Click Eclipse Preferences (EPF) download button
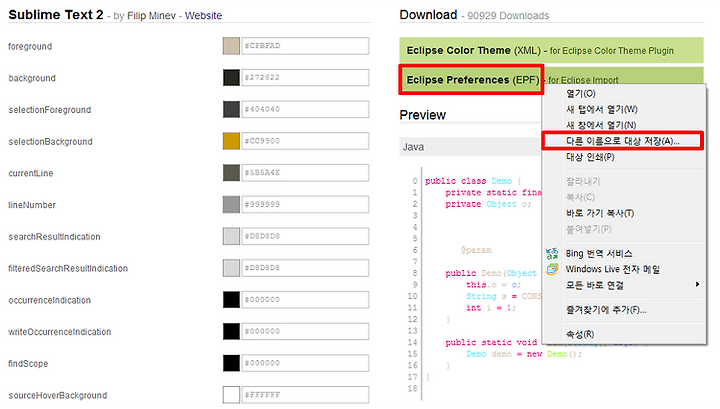Image resolution: width=720 pixels, height=409 pixels. point(472,80)
